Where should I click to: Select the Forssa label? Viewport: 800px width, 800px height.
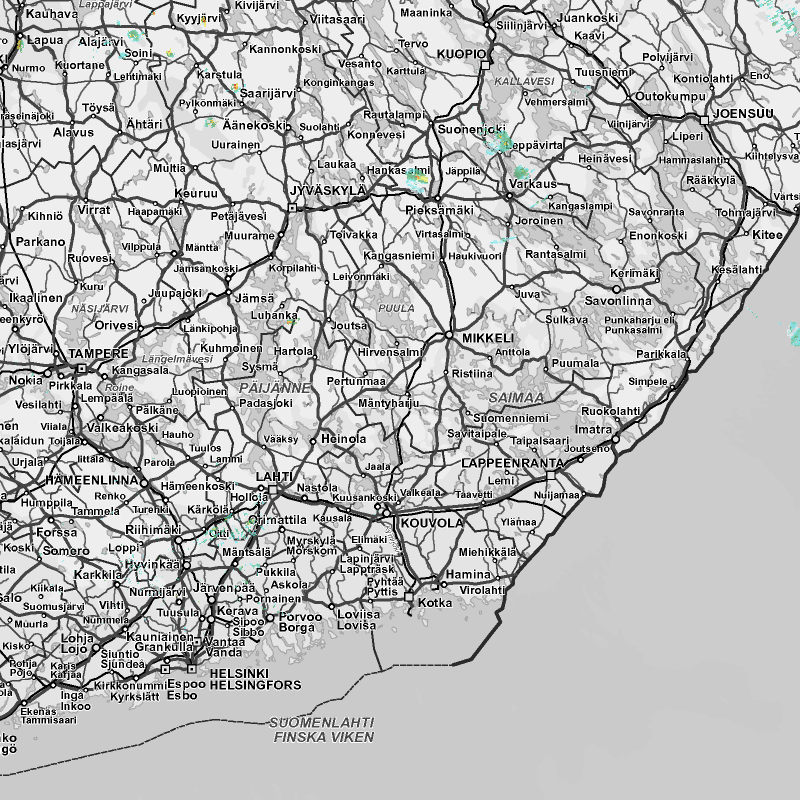[x=57, y=533]
